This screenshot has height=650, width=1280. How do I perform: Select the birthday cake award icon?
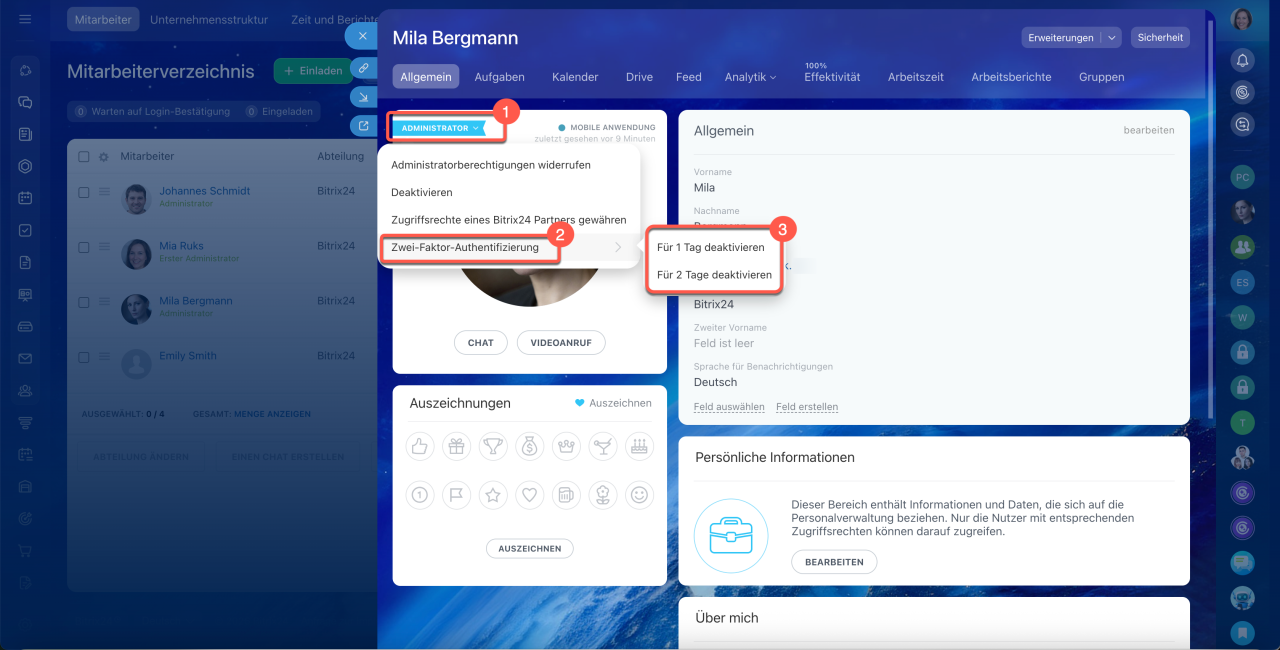click(x=639, y=447)
